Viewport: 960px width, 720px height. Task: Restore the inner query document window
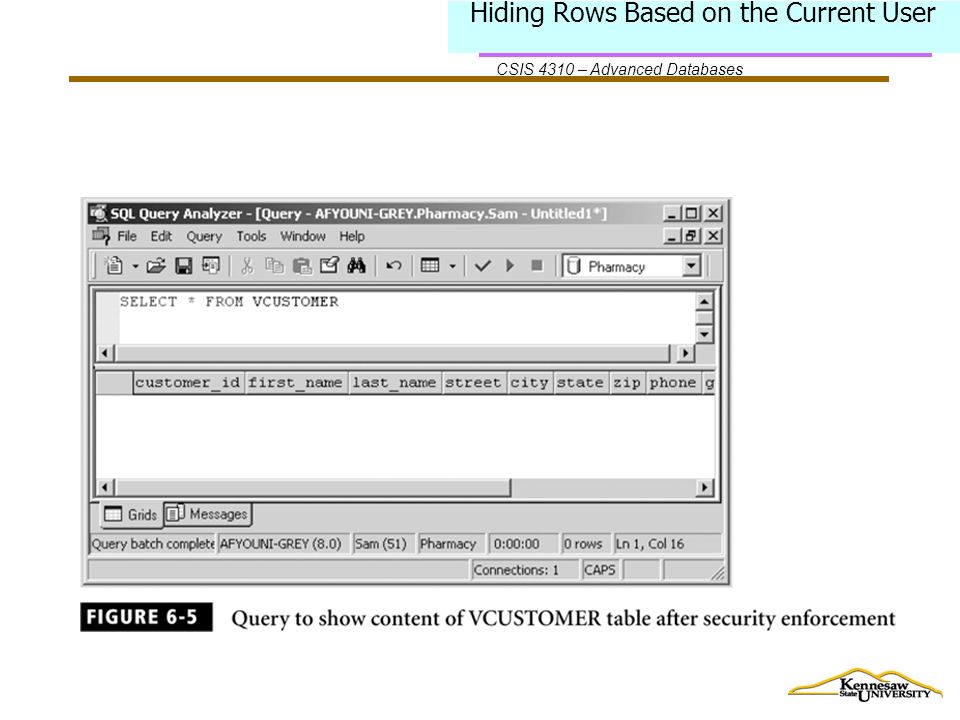pyautogui.click(x=692, y=236)
